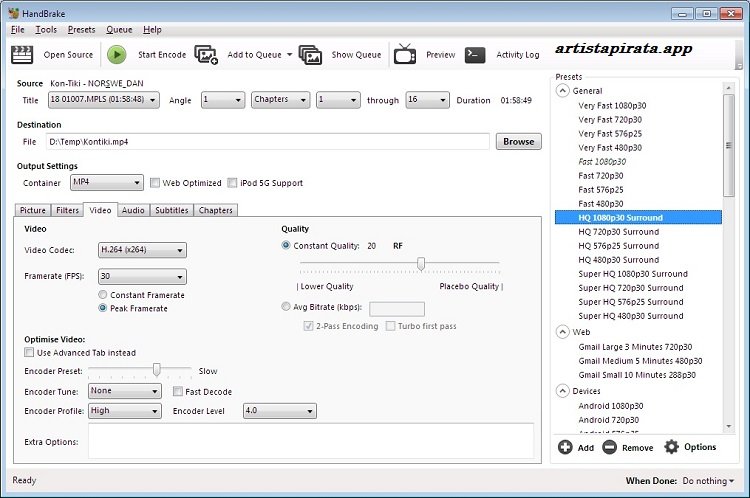The width and height of the screenshot is (750, 498).
Task: Open the Title dropdown
Action: [x=104, y=100]
